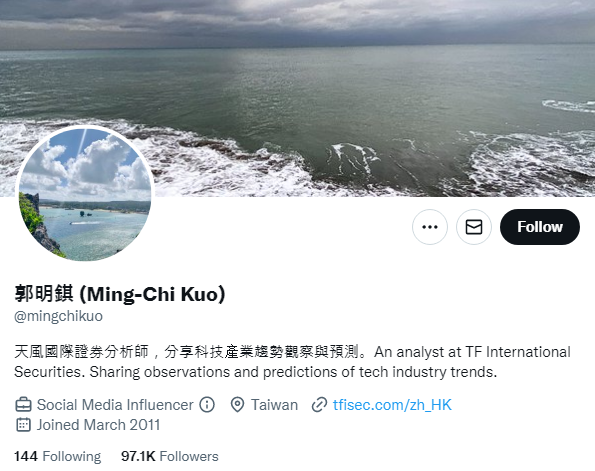Click the Social Media Influencer label

point(115,405)
